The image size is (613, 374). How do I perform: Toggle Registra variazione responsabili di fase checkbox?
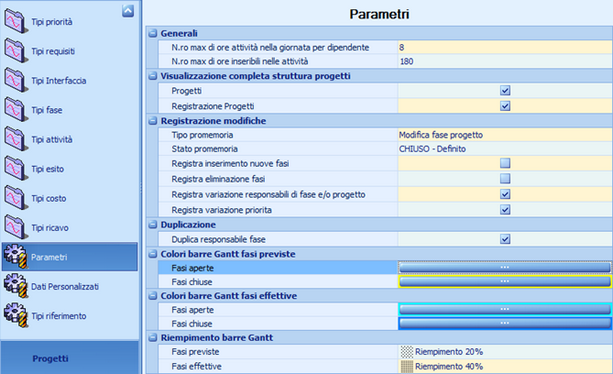(x=505, y=194)
